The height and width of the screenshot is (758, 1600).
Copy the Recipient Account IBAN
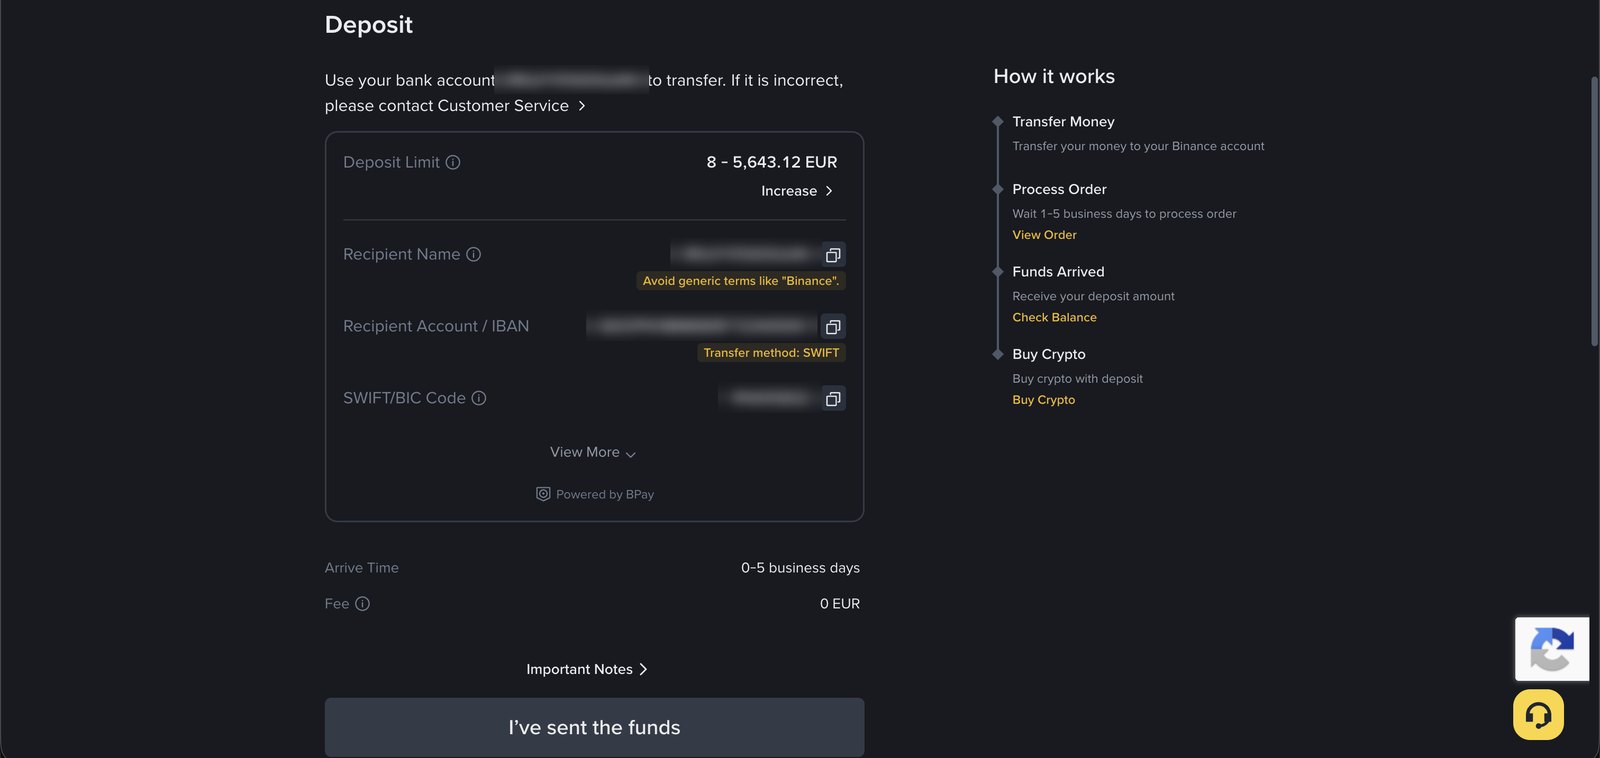coord(833,327)
